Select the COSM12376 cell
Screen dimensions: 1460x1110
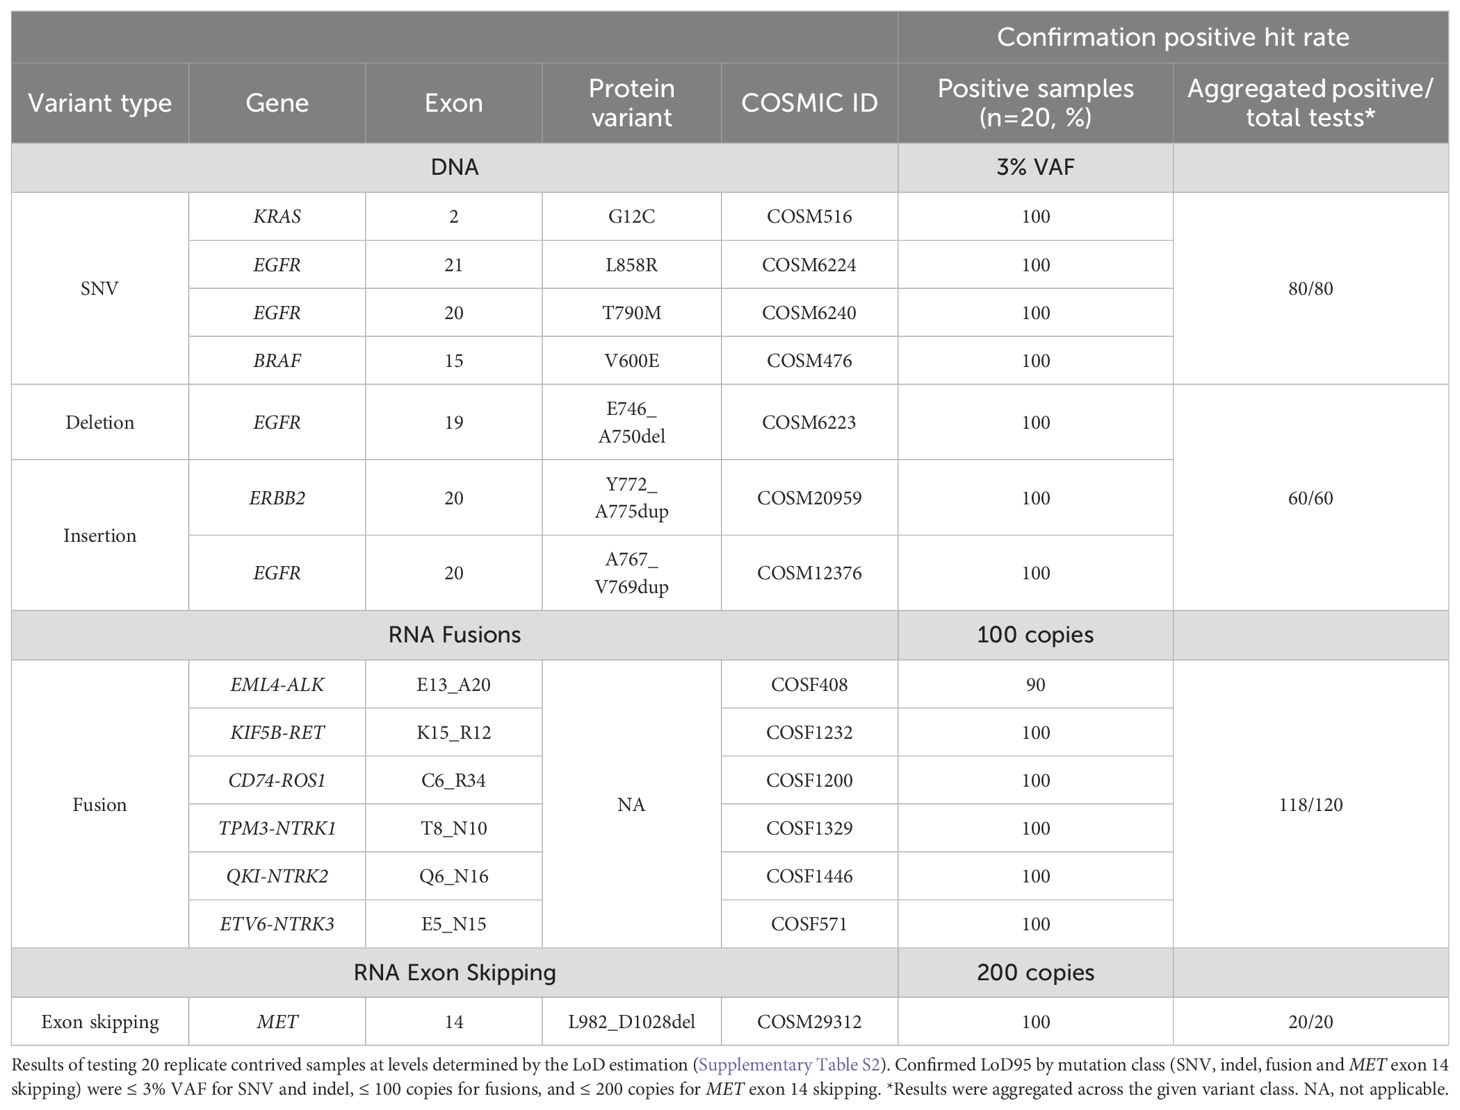(x=809, y=573)
